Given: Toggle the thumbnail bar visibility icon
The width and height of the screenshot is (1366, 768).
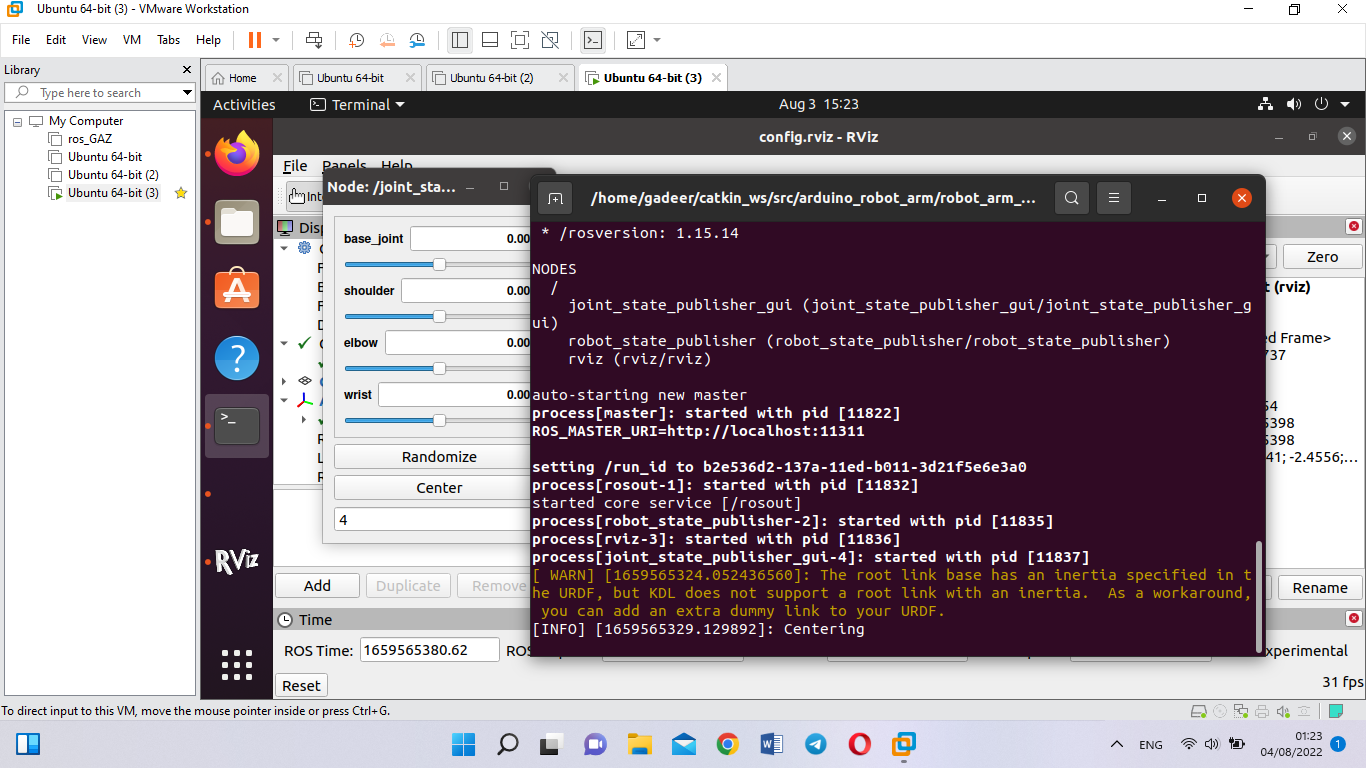Looking at the screenshot, I should (x=489, y=40).
